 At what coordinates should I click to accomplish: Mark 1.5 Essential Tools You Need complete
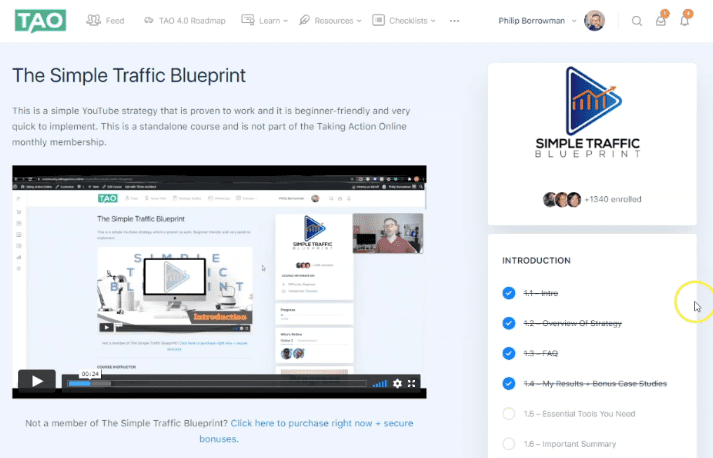point(509,413)
